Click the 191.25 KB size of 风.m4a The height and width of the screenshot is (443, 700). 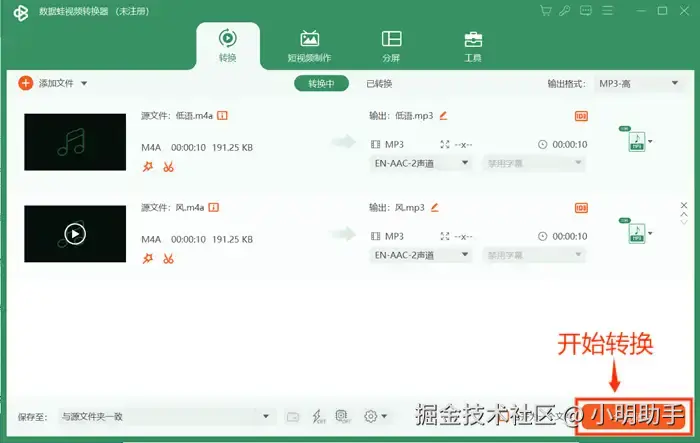(x=232, y=239)
